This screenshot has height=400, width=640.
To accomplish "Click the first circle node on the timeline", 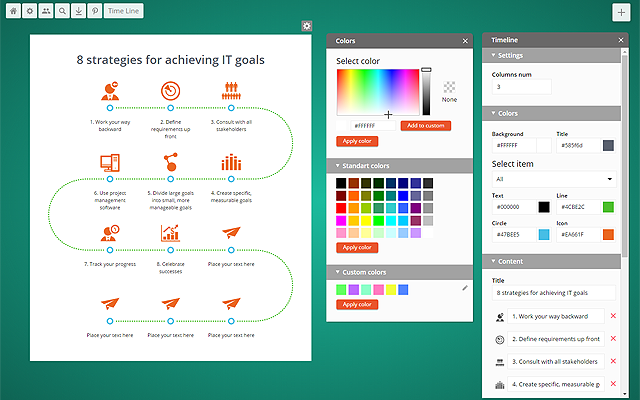I will point(110,108).
